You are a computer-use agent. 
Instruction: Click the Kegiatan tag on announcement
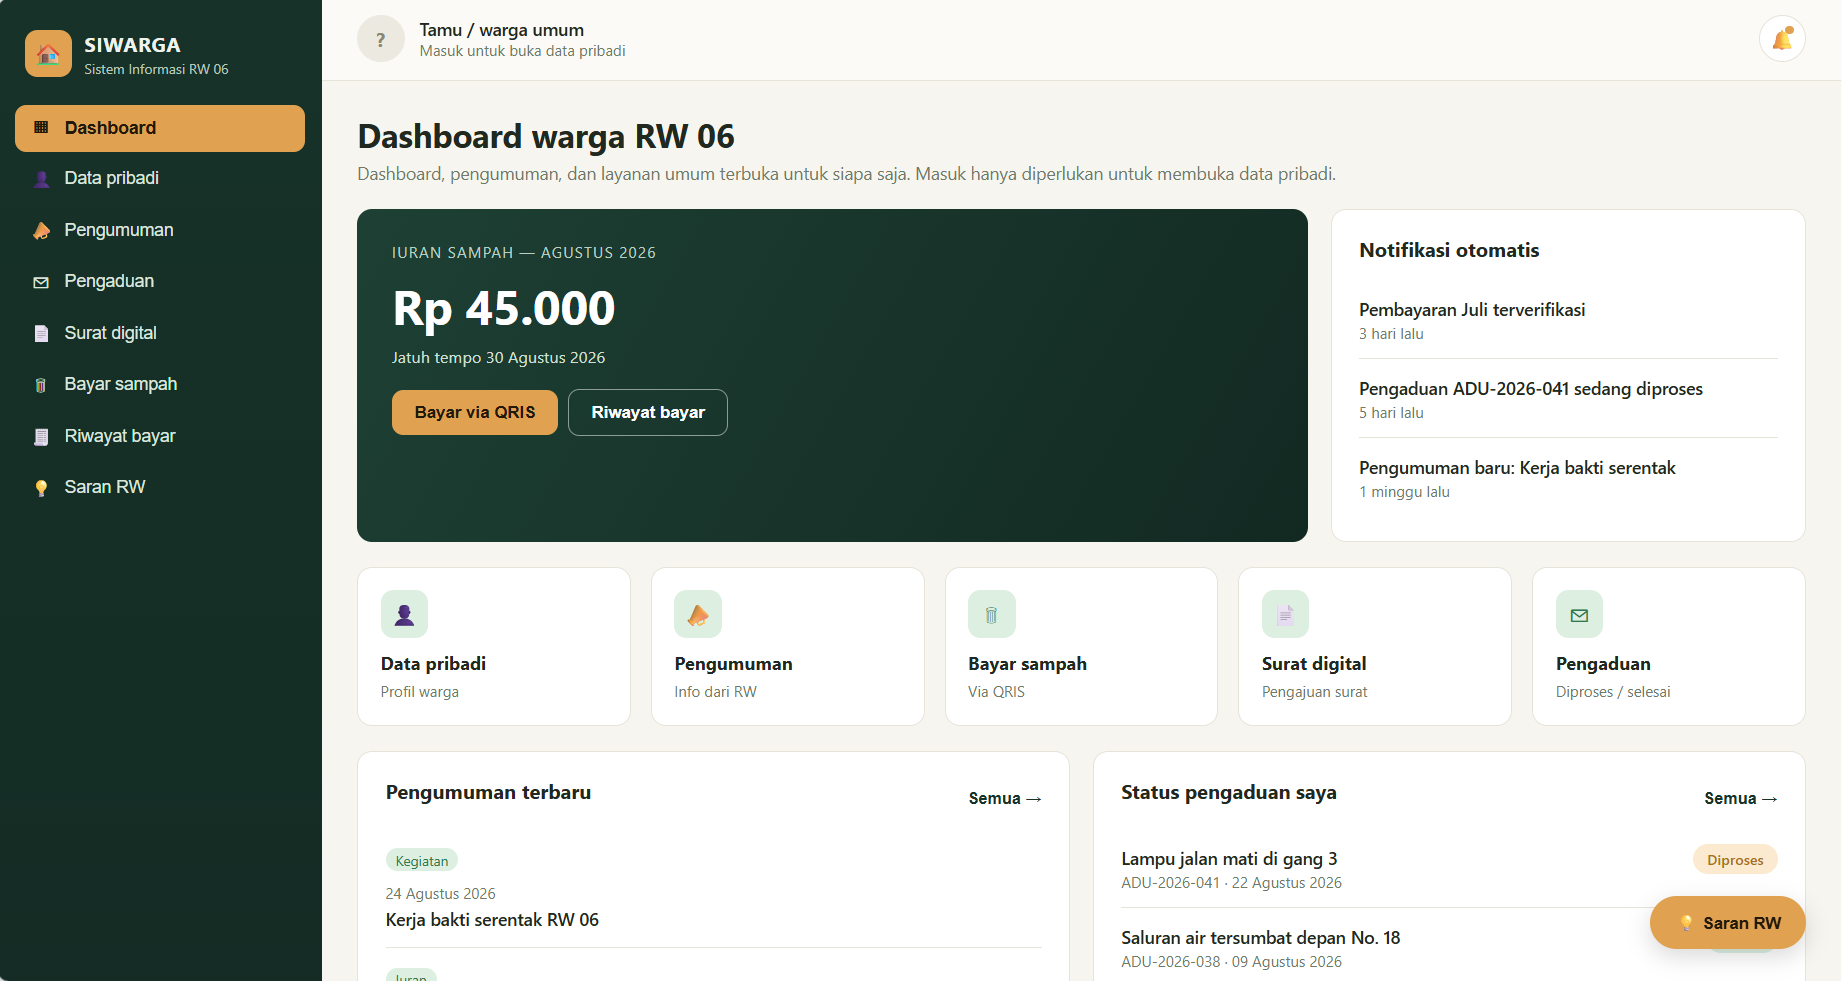click(x=422, y=861)
